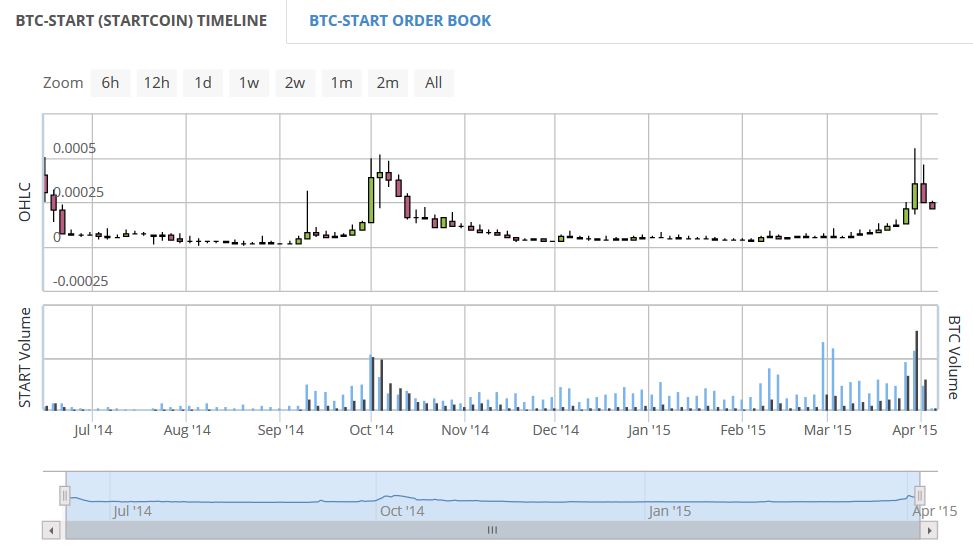
Task: Select the BTC-START (STARTCOIN) TIMELINE tab
Action: (x=141, y=20)
